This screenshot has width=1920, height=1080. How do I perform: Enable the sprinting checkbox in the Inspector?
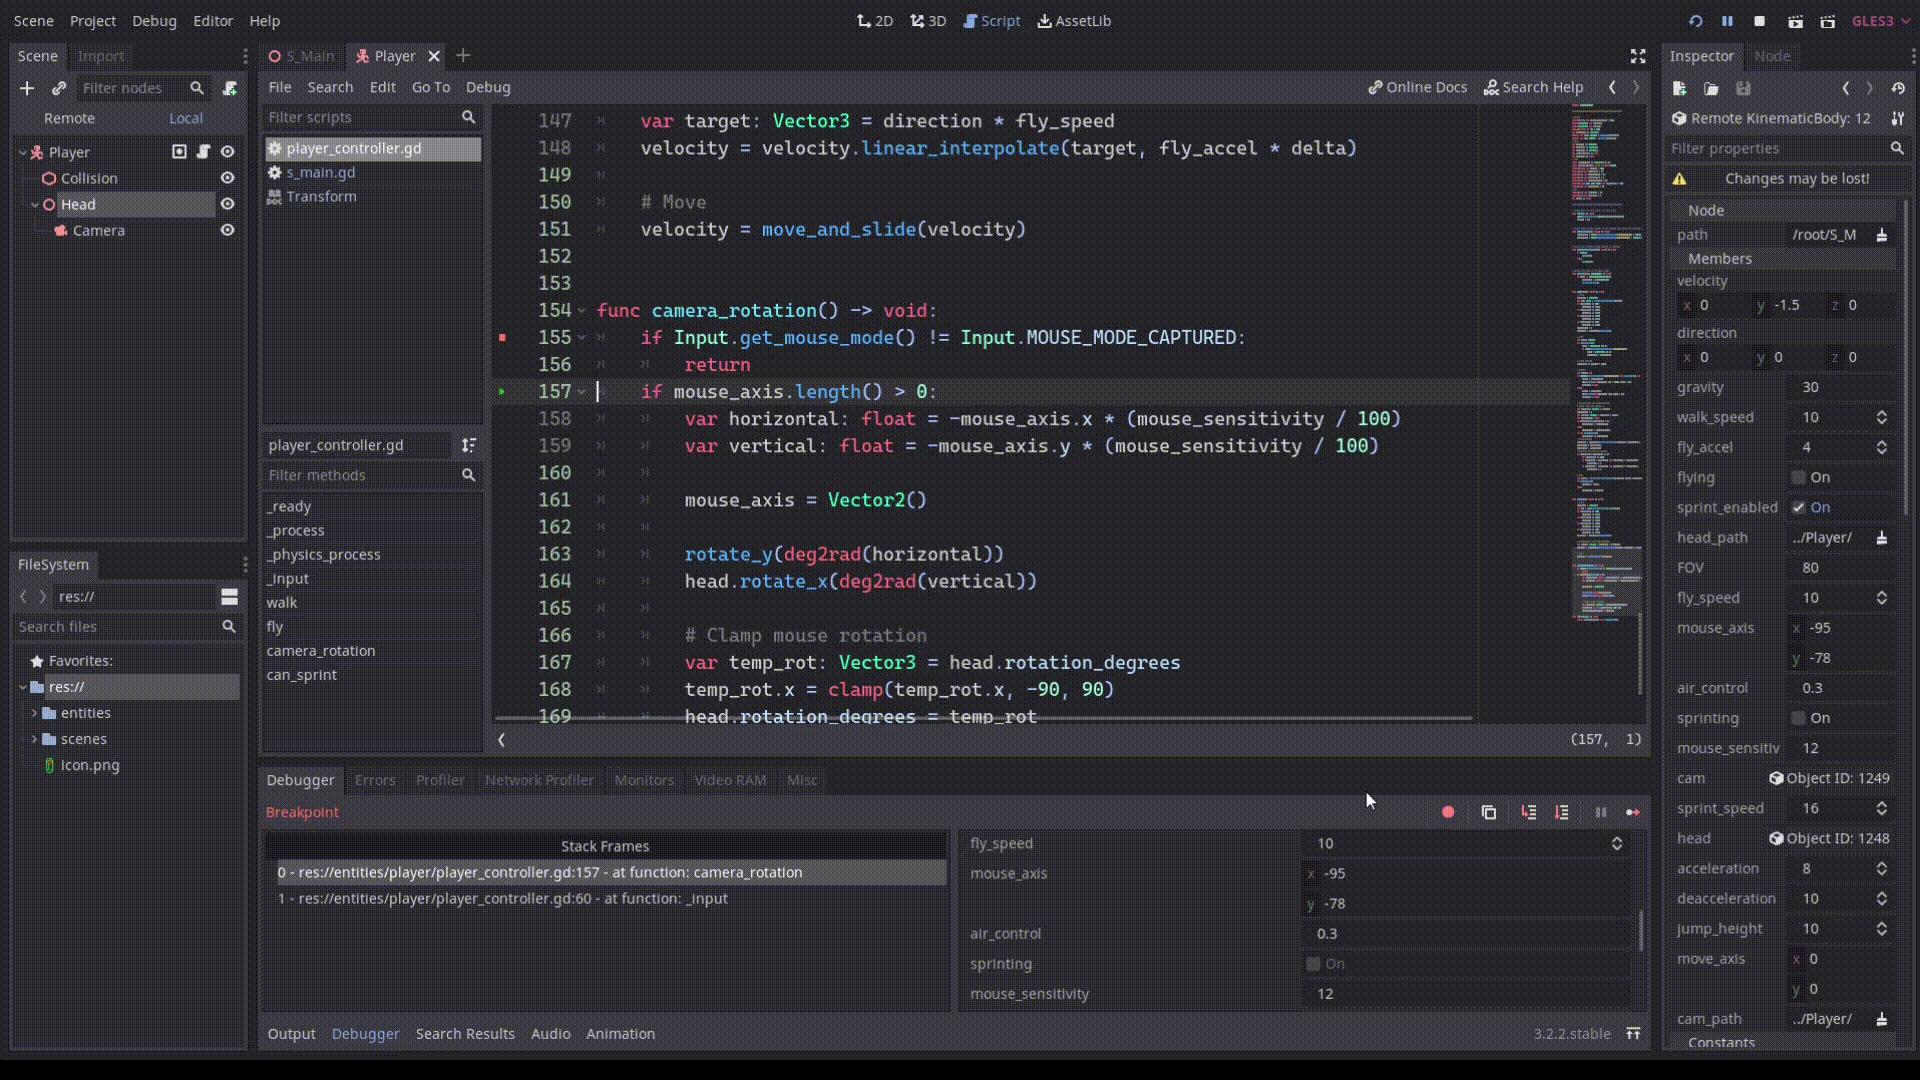[x=1800, y=718]
